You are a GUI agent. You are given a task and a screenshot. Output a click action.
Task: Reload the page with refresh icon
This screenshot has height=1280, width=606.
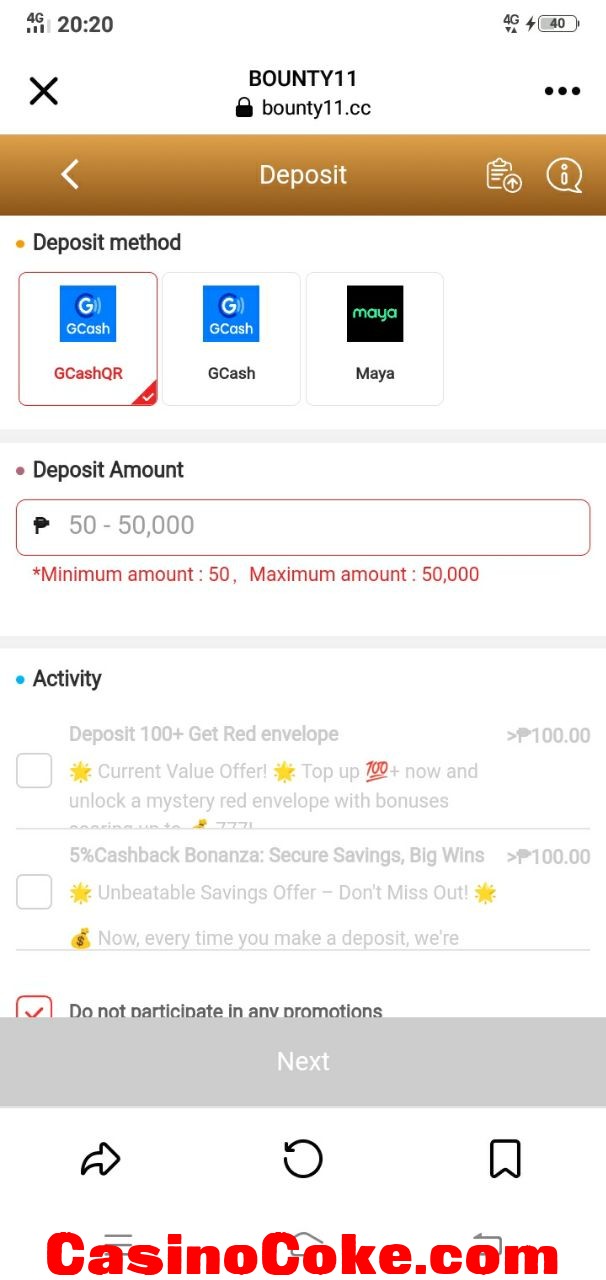(303, 1159)
